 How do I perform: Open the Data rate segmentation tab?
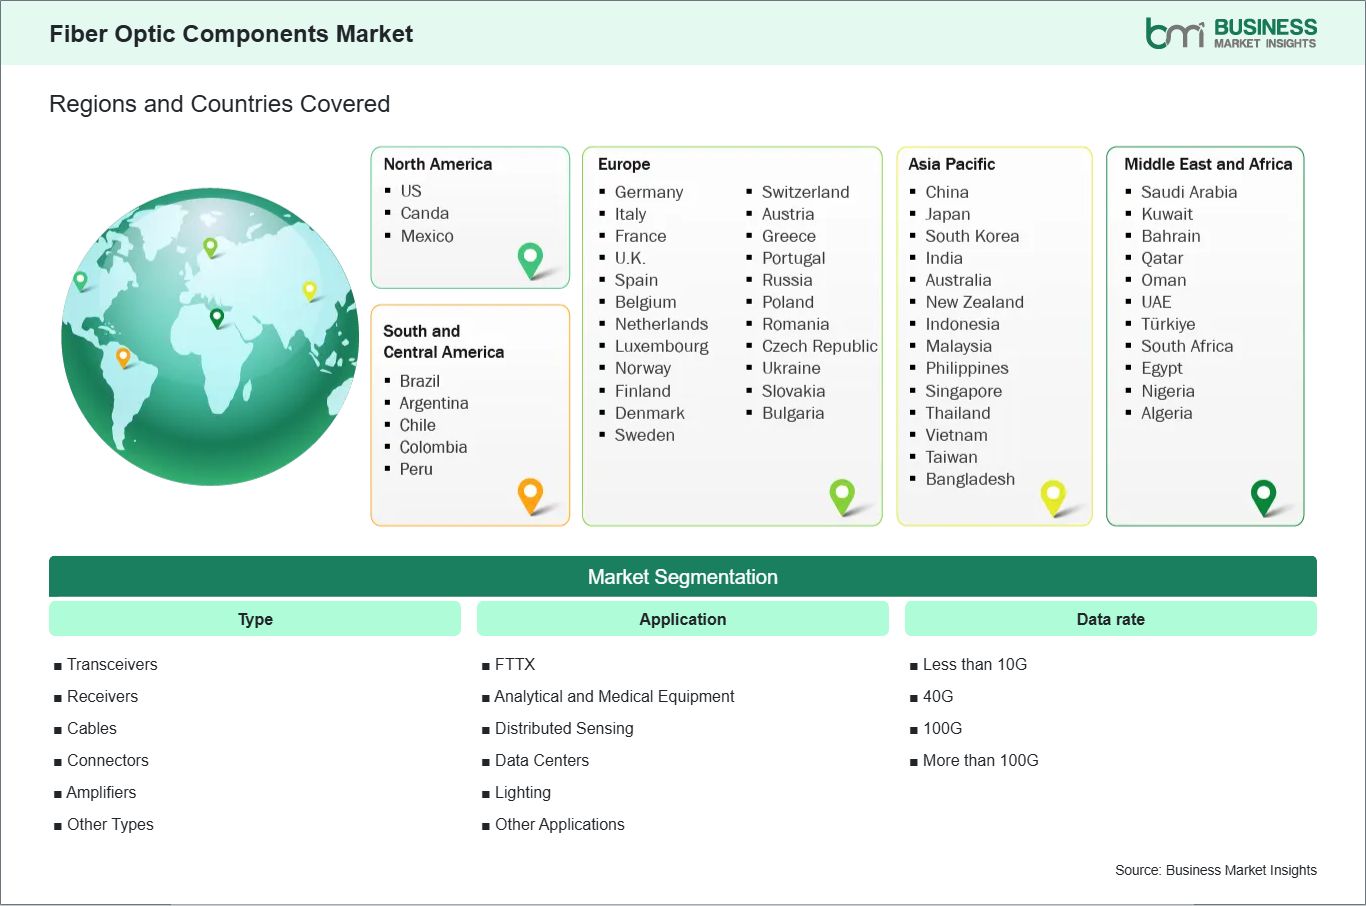pyautogui.click(x=1110, y=619)
